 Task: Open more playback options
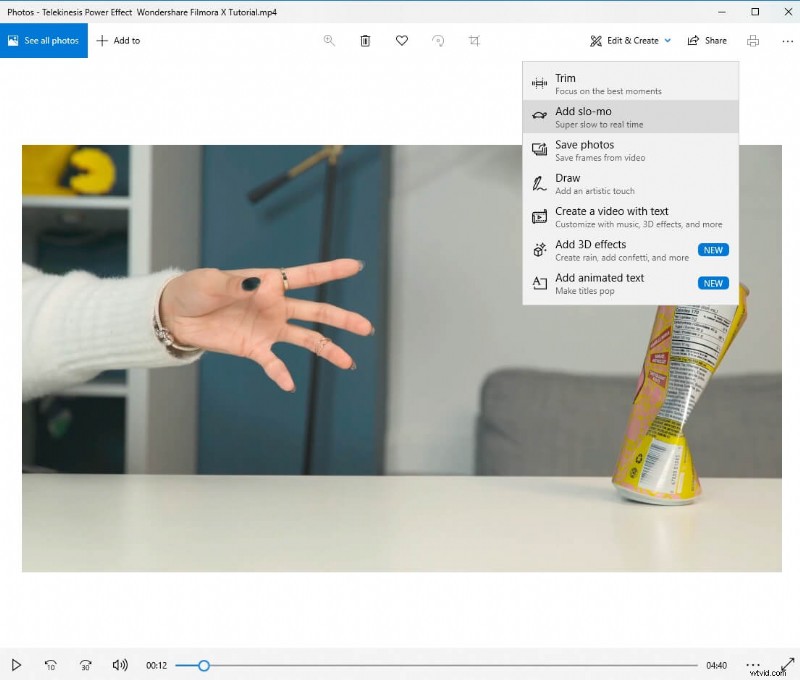(753, 664)
